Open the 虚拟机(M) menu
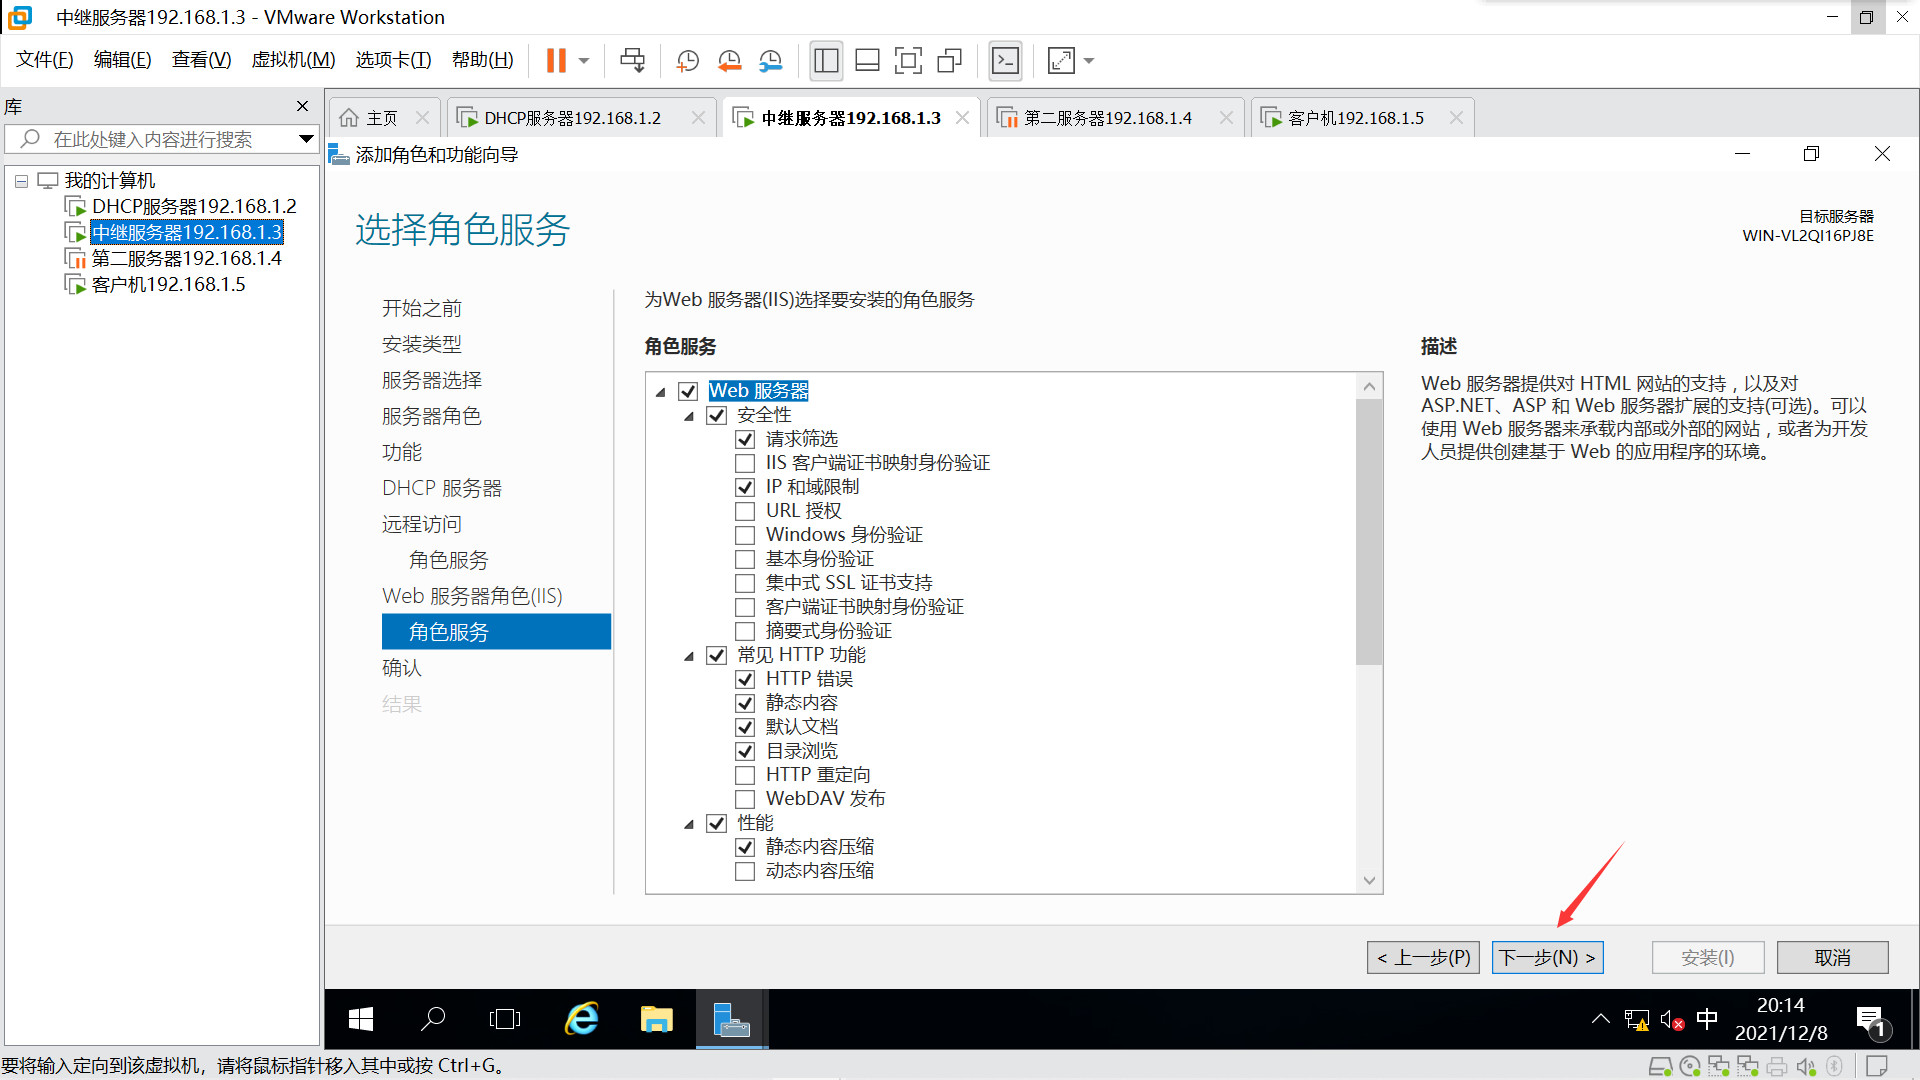This screenshot has height=1080, width=1920. click(x=293, y=60)
